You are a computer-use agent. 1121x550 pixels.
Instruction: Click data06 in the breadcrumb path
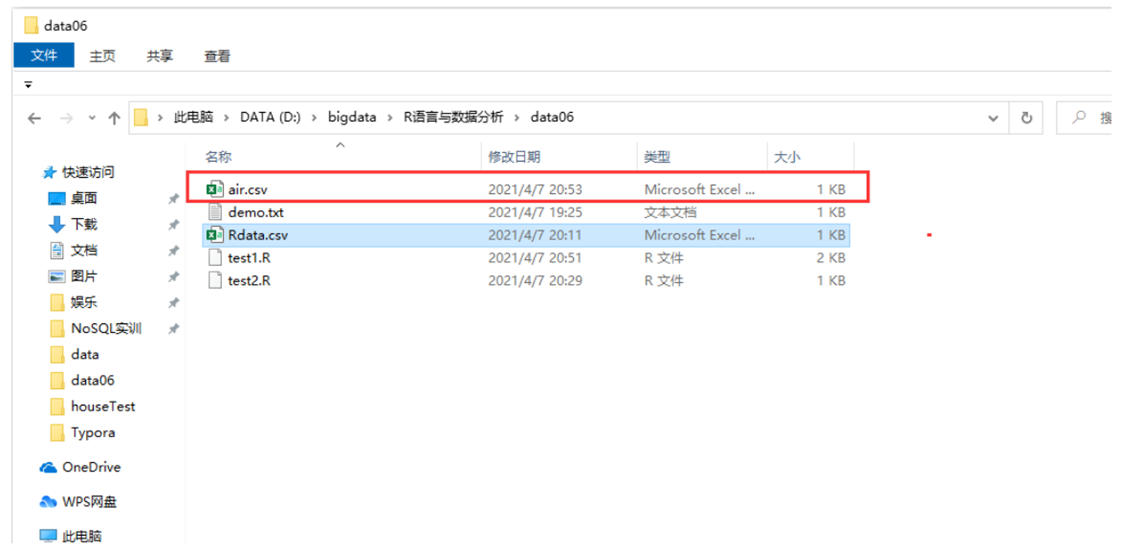pos(552,118)
